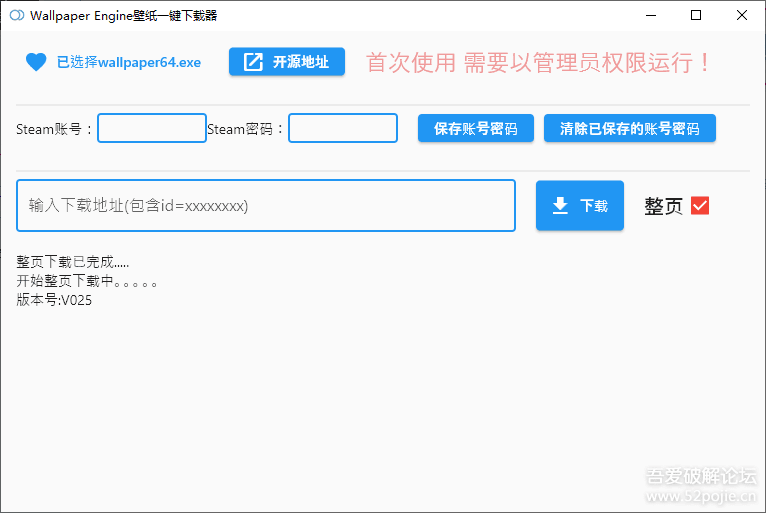
Task: Click the app icon in title bar
Action: click(x=17, y=15)
